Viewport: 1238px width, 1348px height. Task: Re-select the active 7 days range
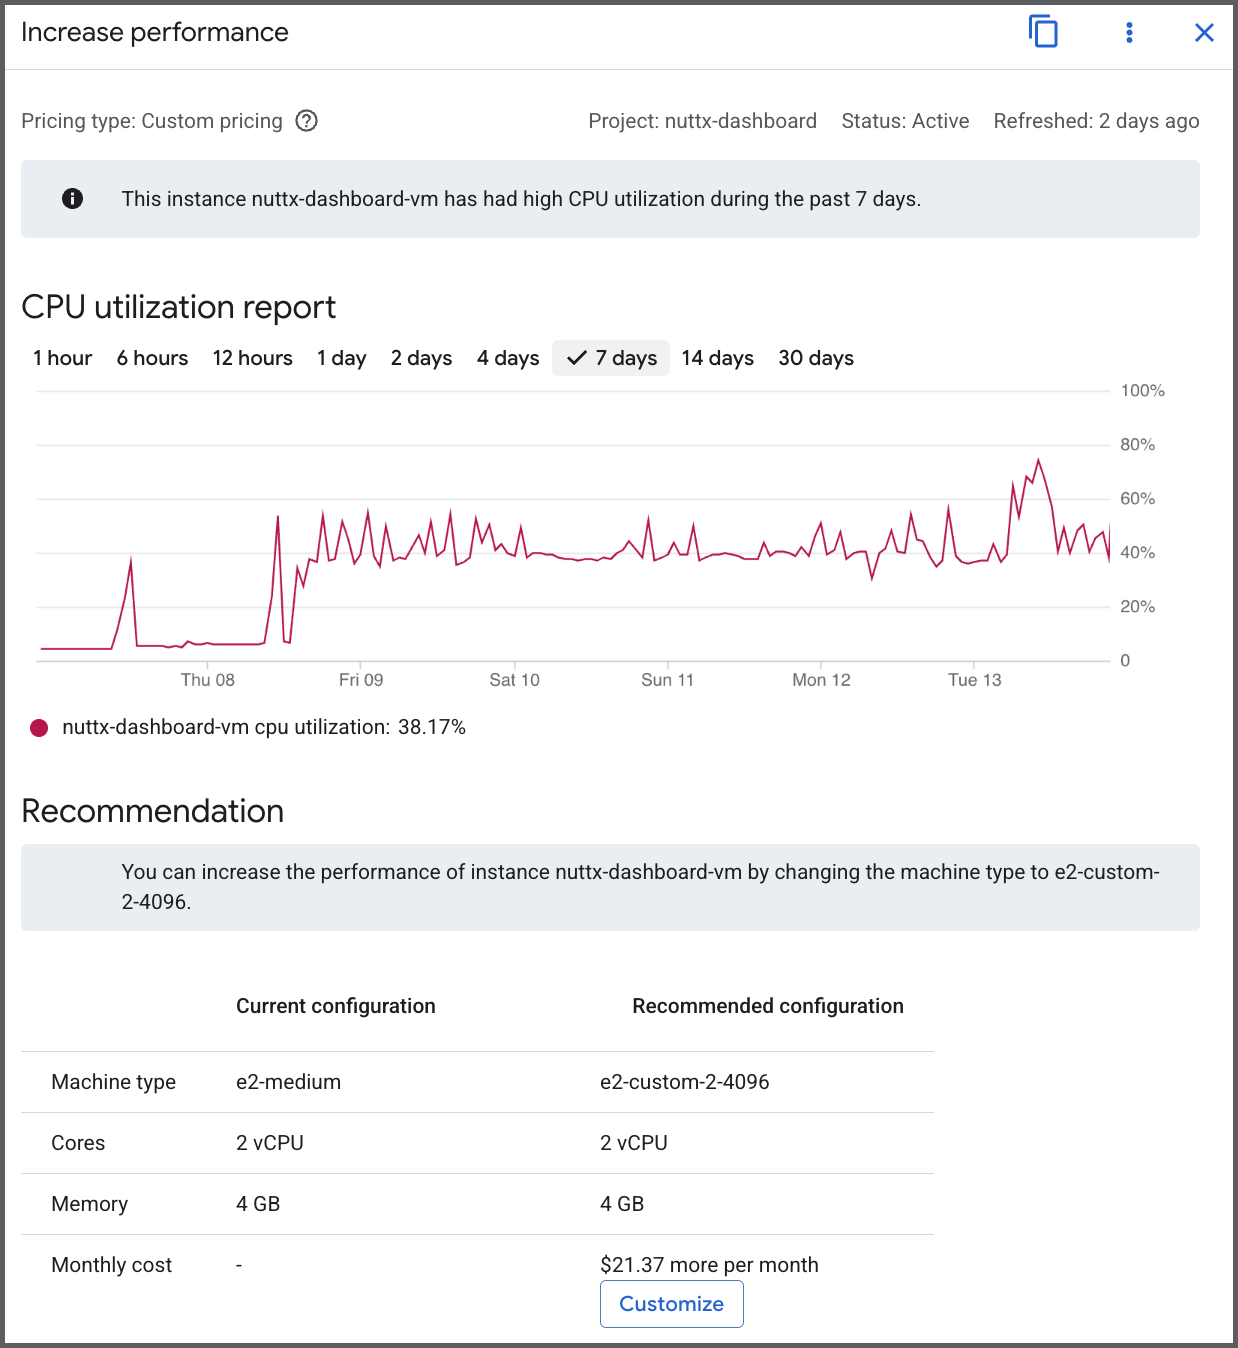[610, 357]
